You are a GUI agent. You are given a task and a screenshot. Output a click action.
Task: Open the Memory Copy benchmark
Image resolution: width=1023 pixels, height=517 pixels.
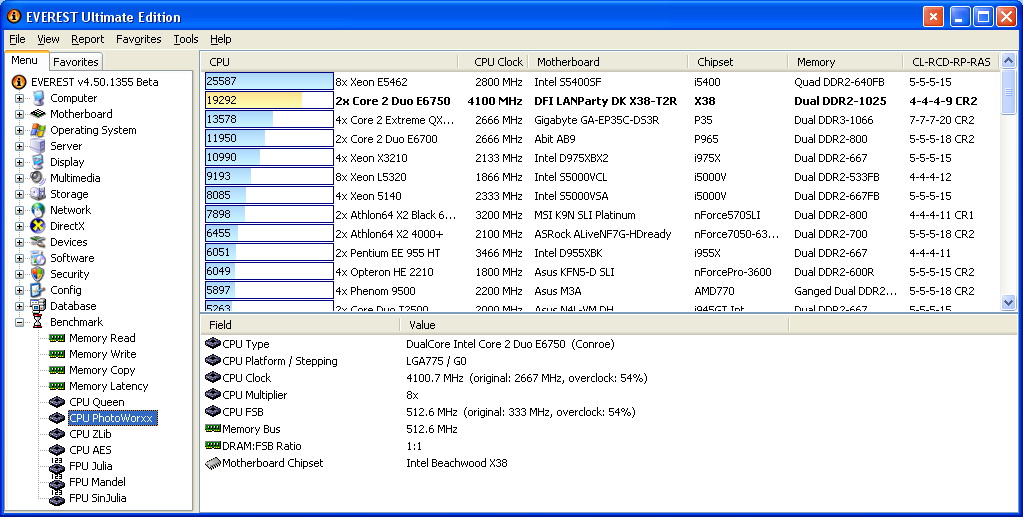(102, 370)
